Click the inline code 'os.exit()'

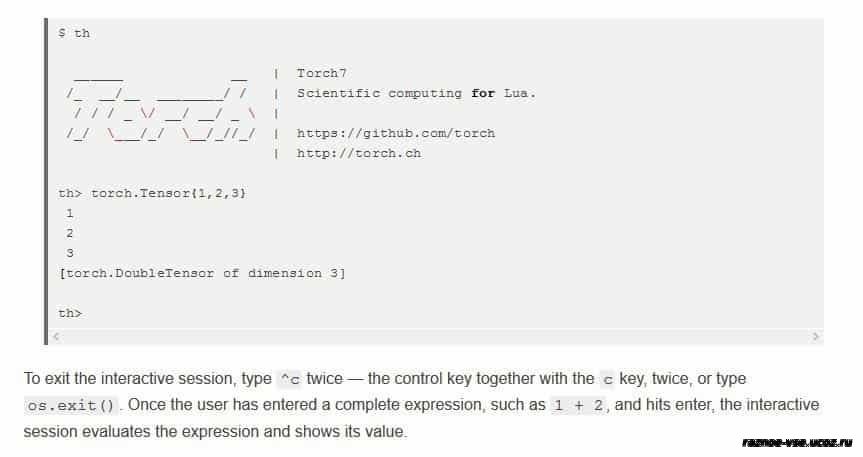71,406
